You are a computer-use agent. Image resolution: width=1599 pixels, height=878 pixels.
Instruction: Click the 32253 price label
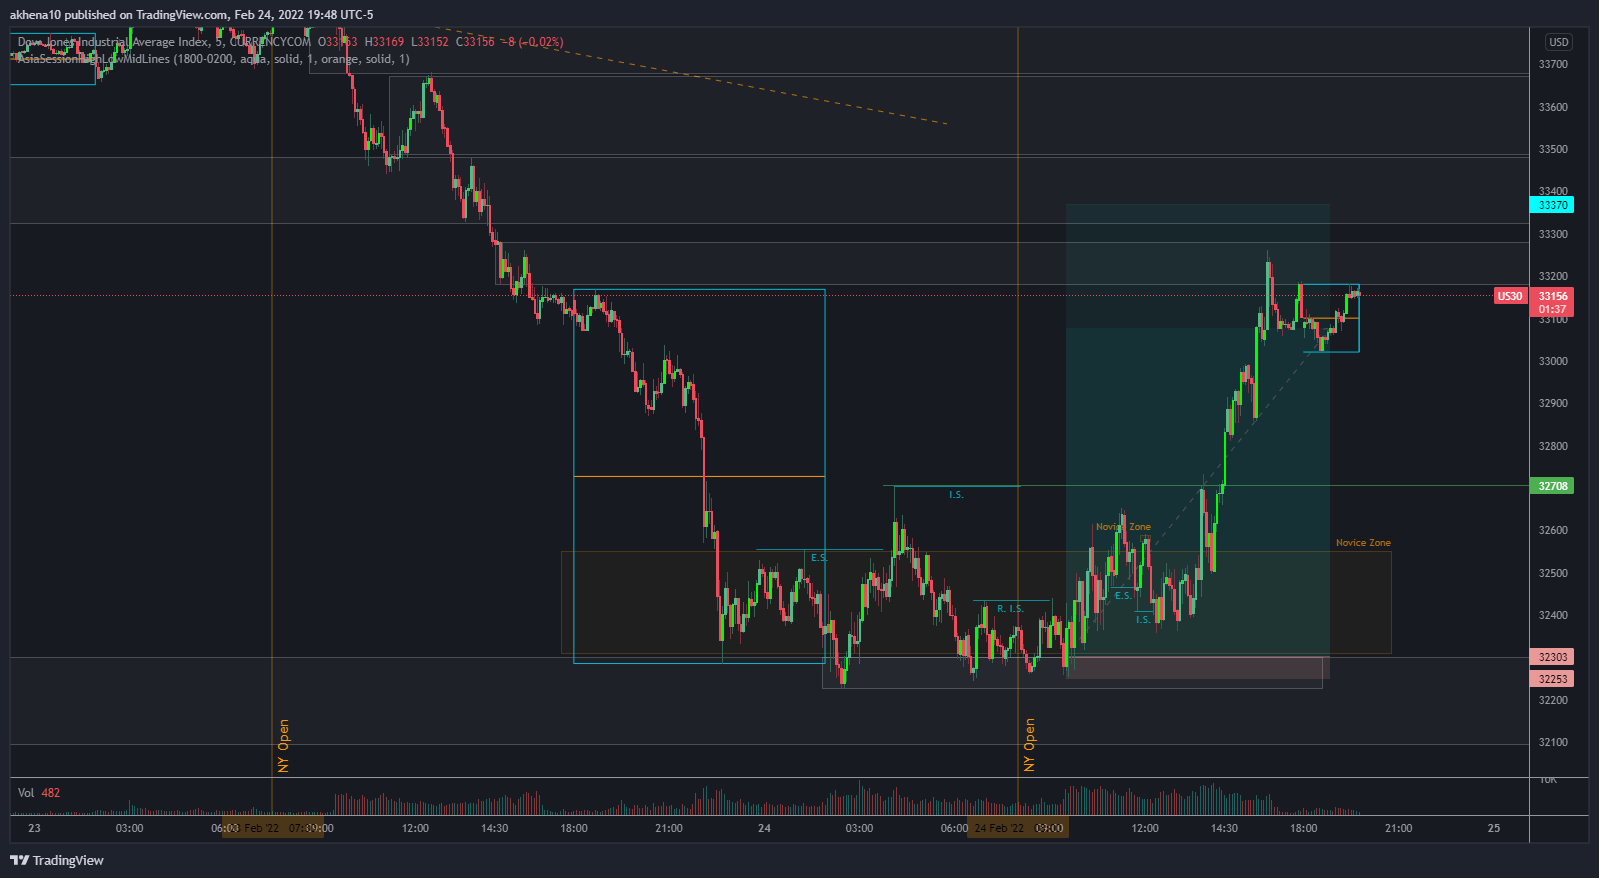(x=1552, y=679)
